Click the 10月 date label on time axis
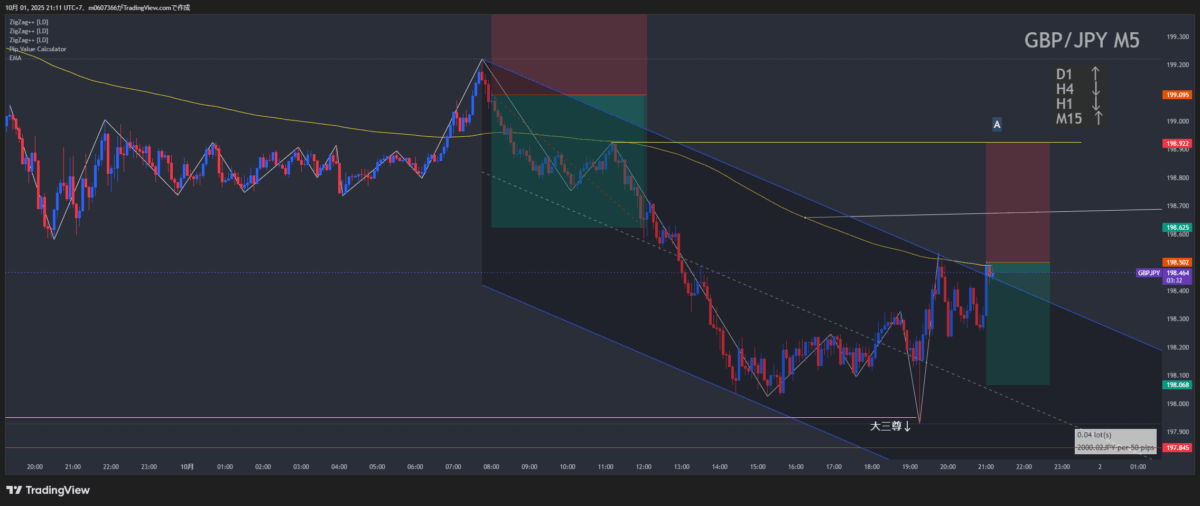 187,466
